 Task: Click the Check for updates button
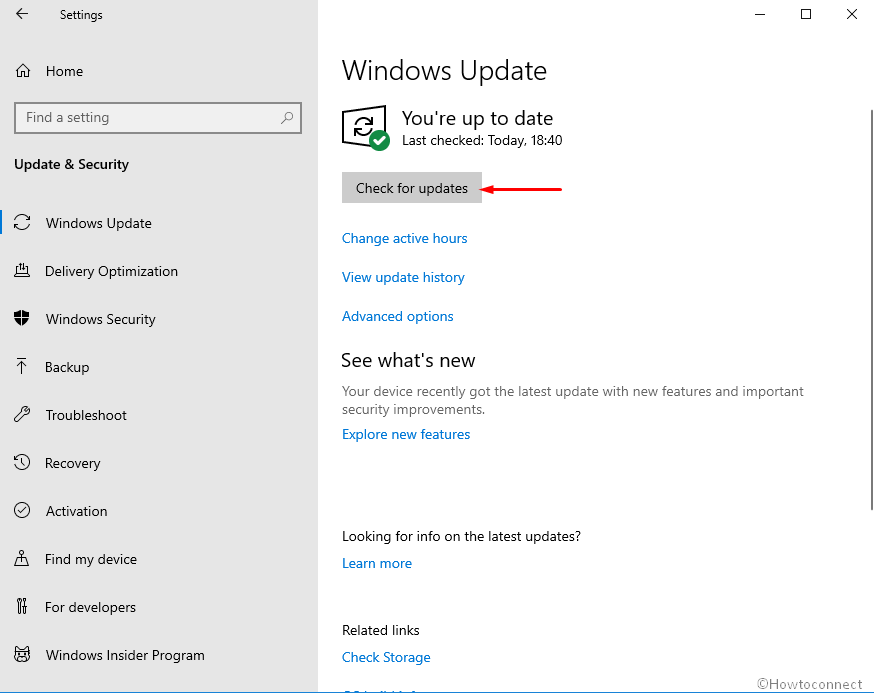point(412,188)
